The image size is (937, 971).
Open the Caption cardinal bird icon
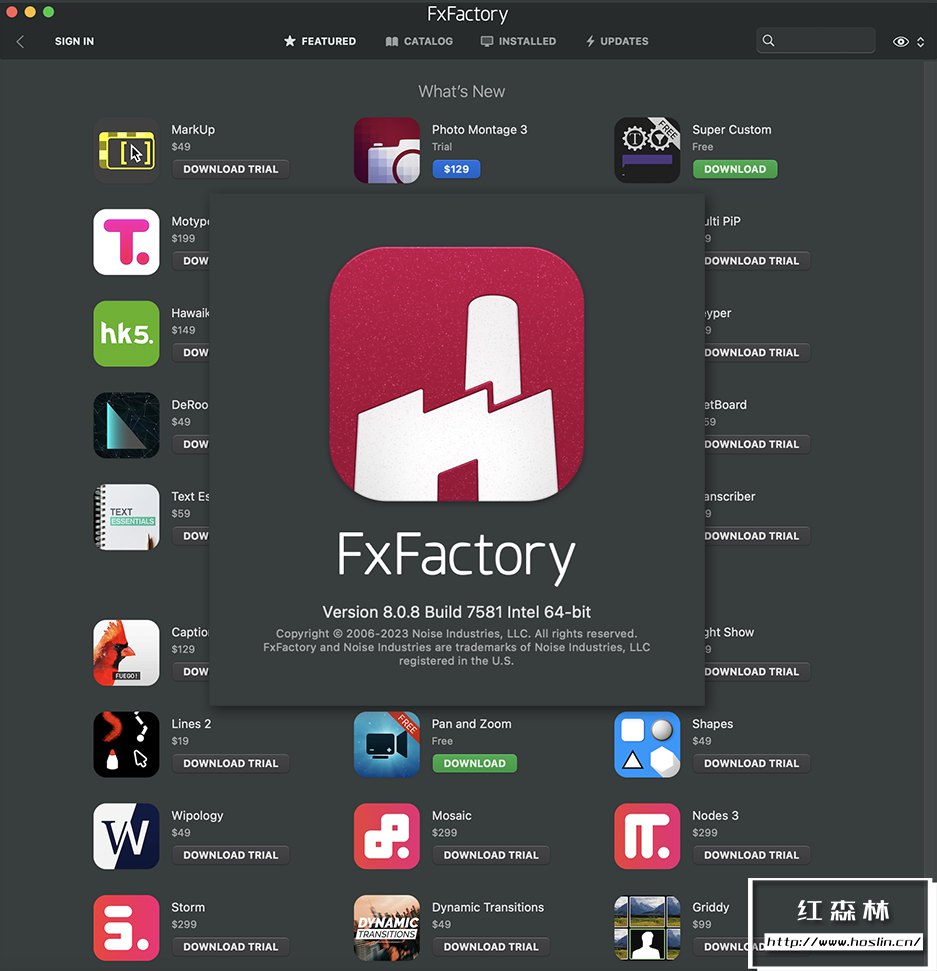(126, 653)
